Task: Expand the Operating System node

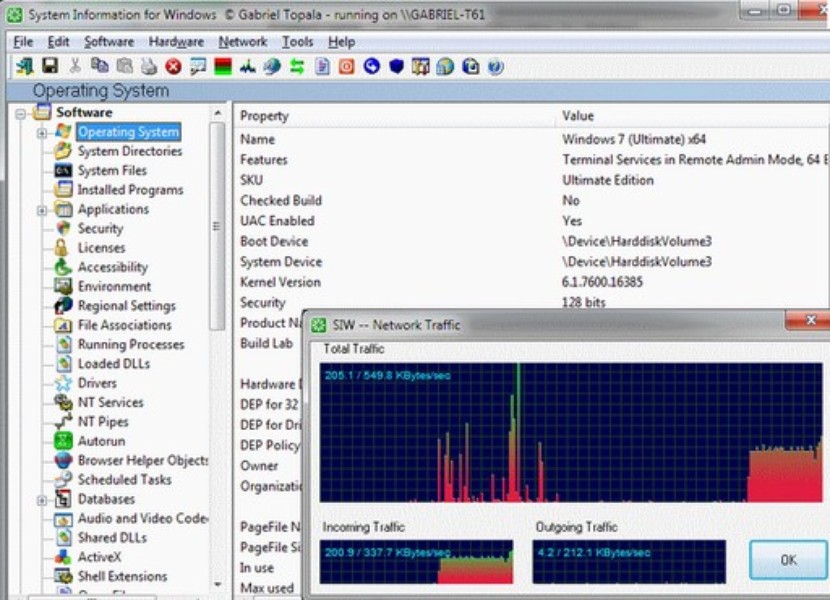Action: 42,132
